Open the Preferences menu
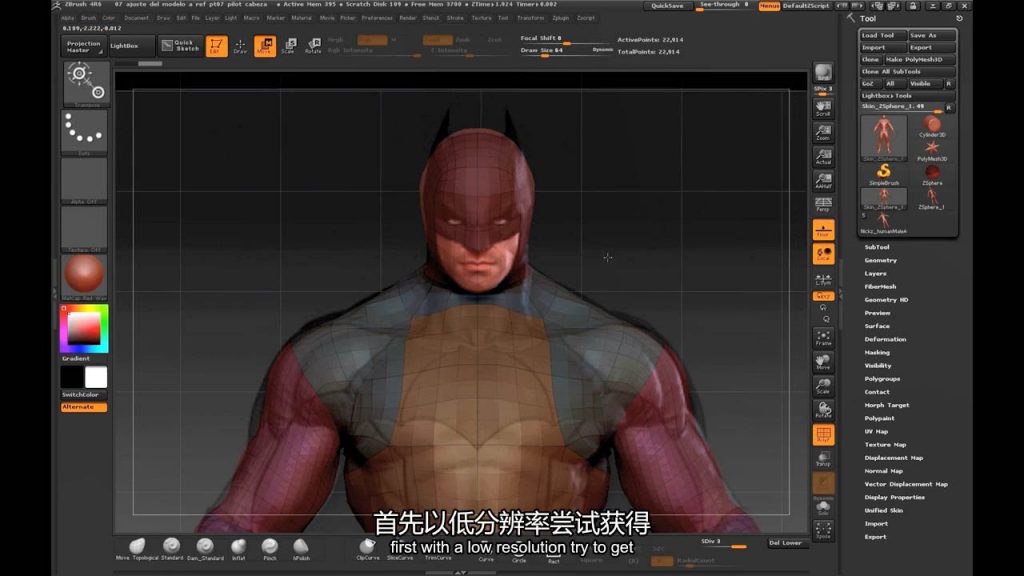This screenshot has height=576, width=1024. [377, 18]
